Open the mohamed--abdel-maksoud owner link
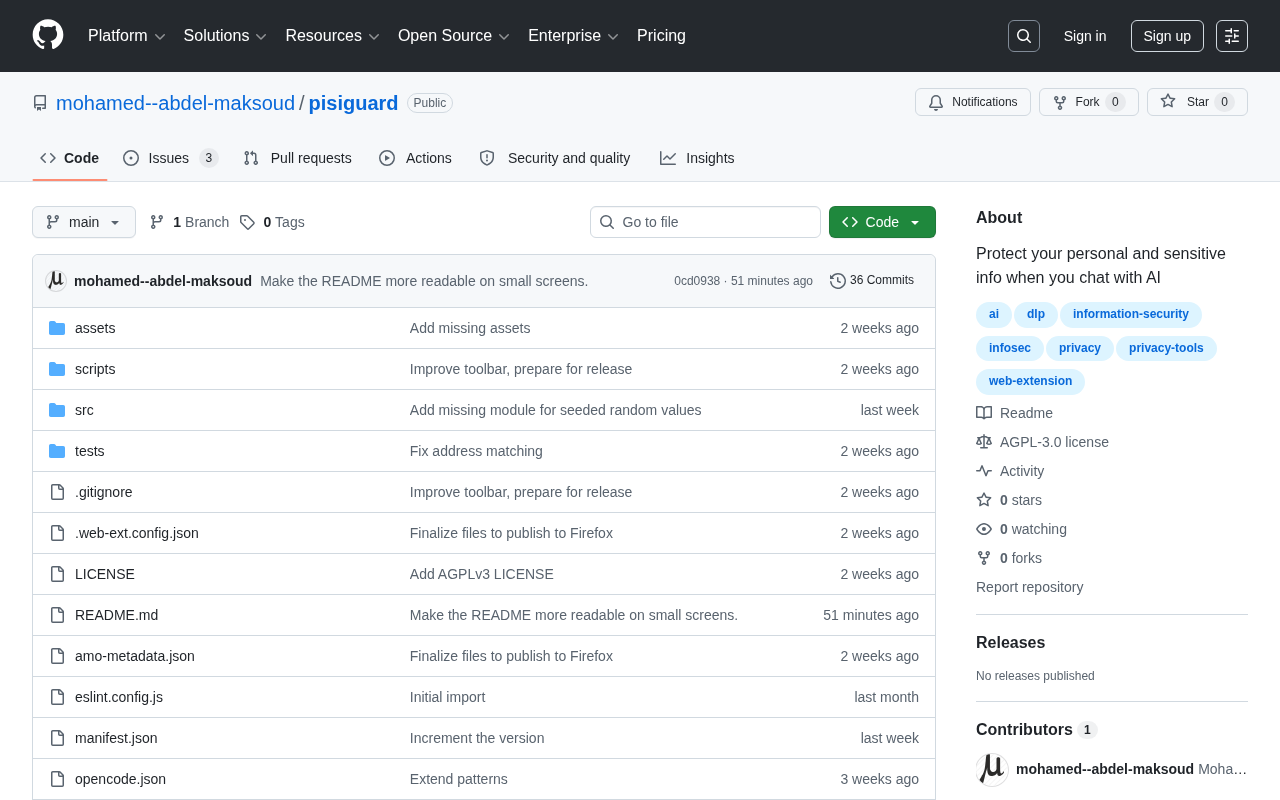This screenshot has height=800, width=1280. 175,103
